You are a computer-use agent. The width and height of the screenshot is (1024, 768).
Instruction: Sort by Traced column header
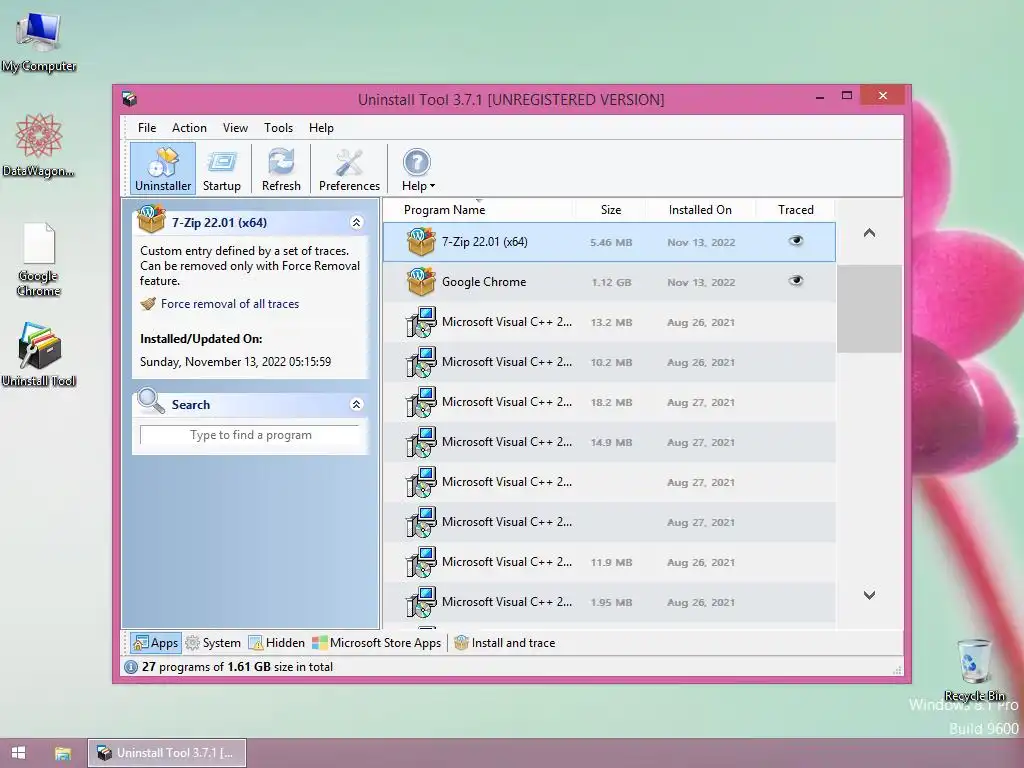click(x=795, y=210)
